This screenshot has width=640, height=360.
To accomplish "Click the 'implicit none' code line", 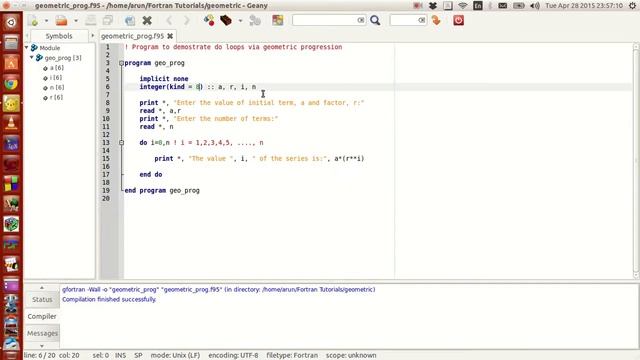I will pos(164,79).
